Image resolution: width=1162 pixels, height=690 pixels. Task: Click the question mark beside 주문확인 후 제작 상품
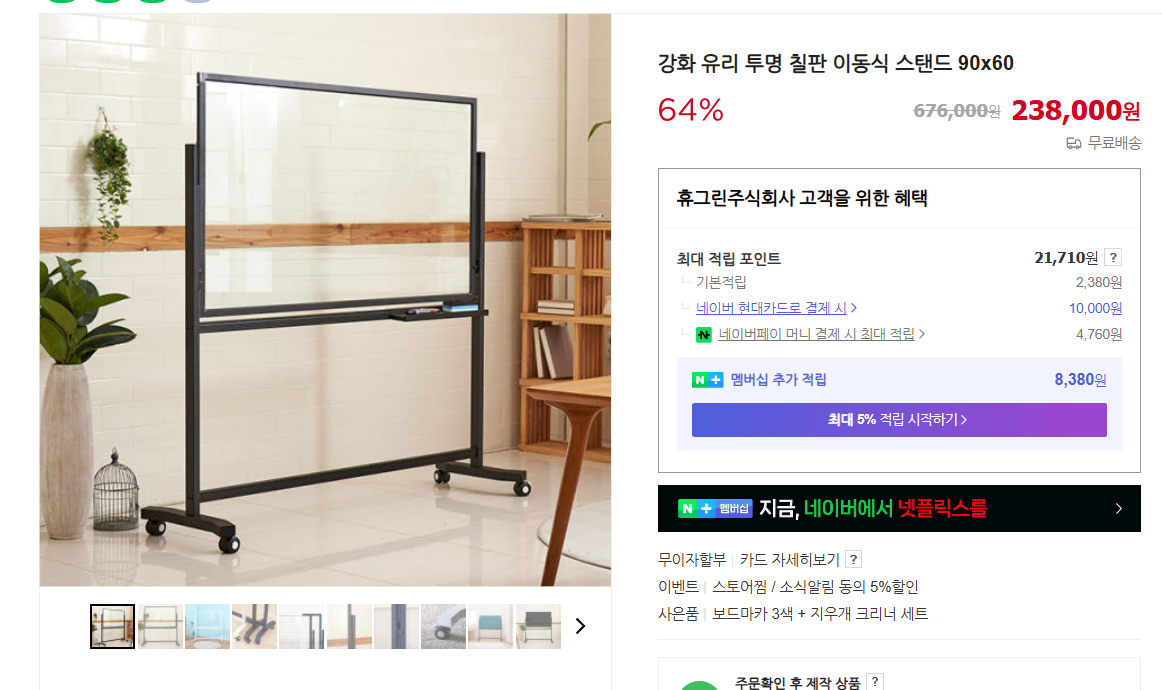[x=874, y=681]
